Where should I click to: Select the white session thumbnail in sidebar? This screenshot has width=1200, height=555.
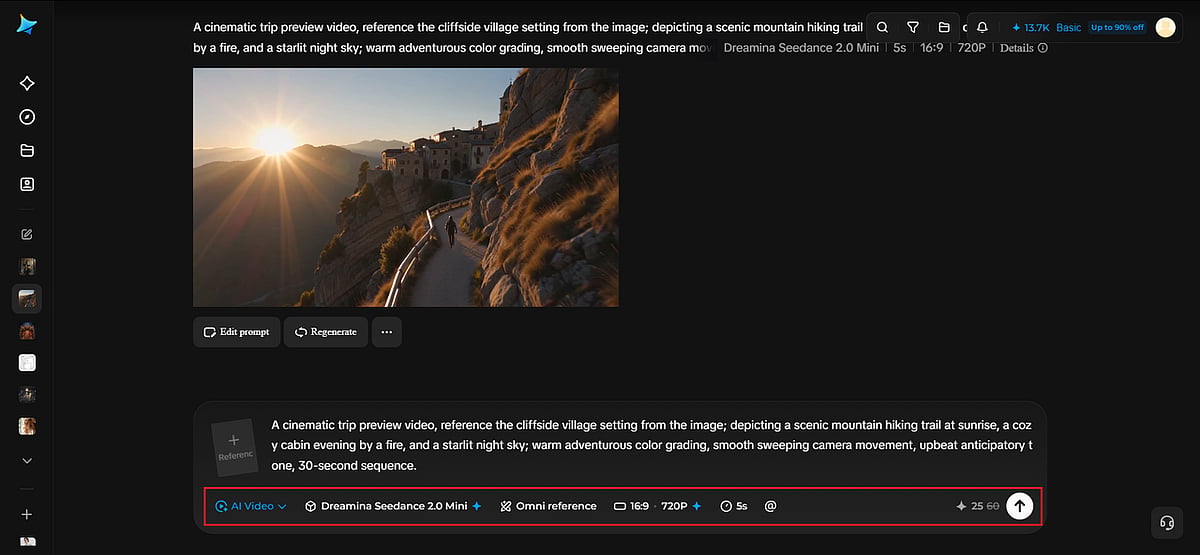(x=27, y=362)
